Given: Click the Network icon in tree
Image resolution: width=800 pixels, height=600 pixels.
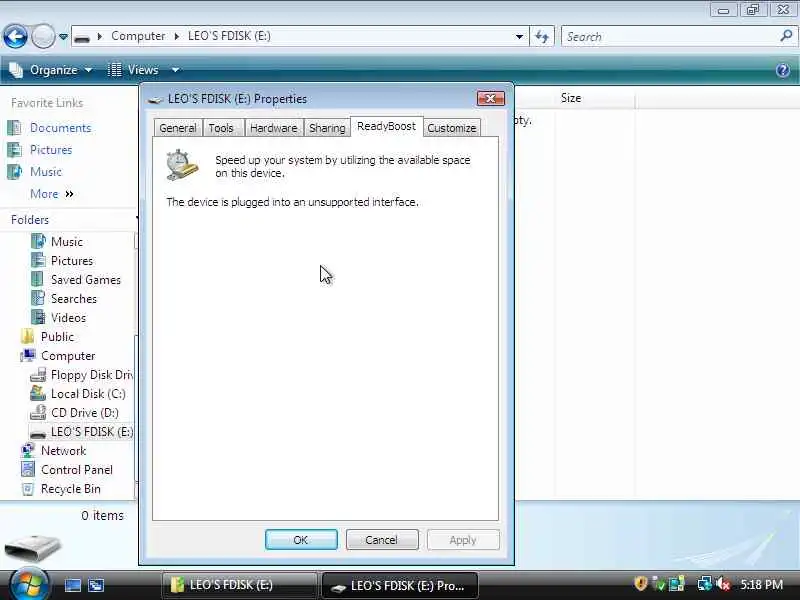Looking at the screenshot, I should (28, 451).
